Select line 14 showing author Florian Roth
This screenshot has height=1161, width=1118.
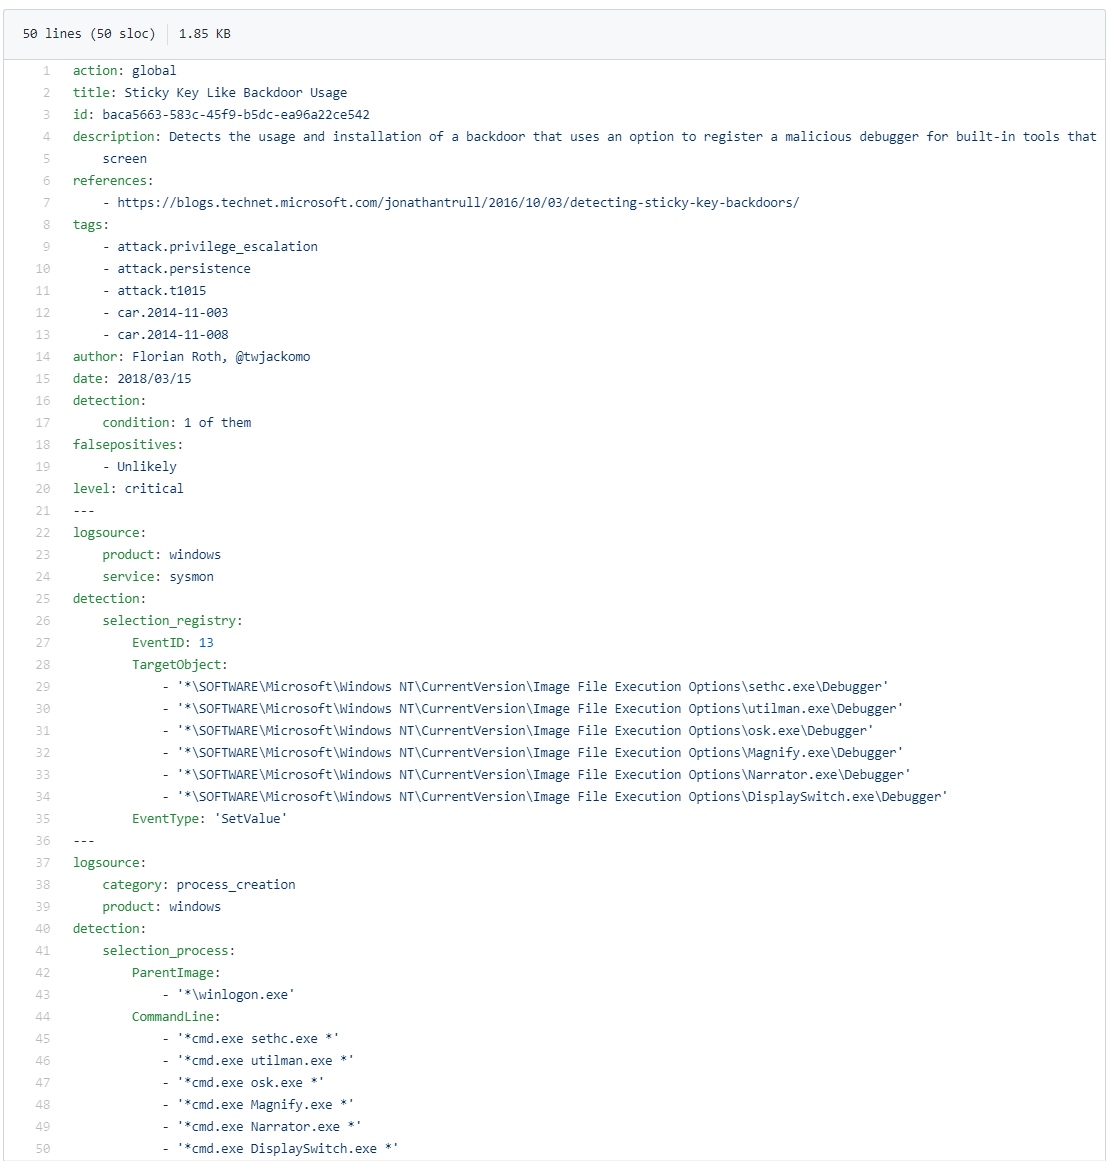click(x=45, y=356)
